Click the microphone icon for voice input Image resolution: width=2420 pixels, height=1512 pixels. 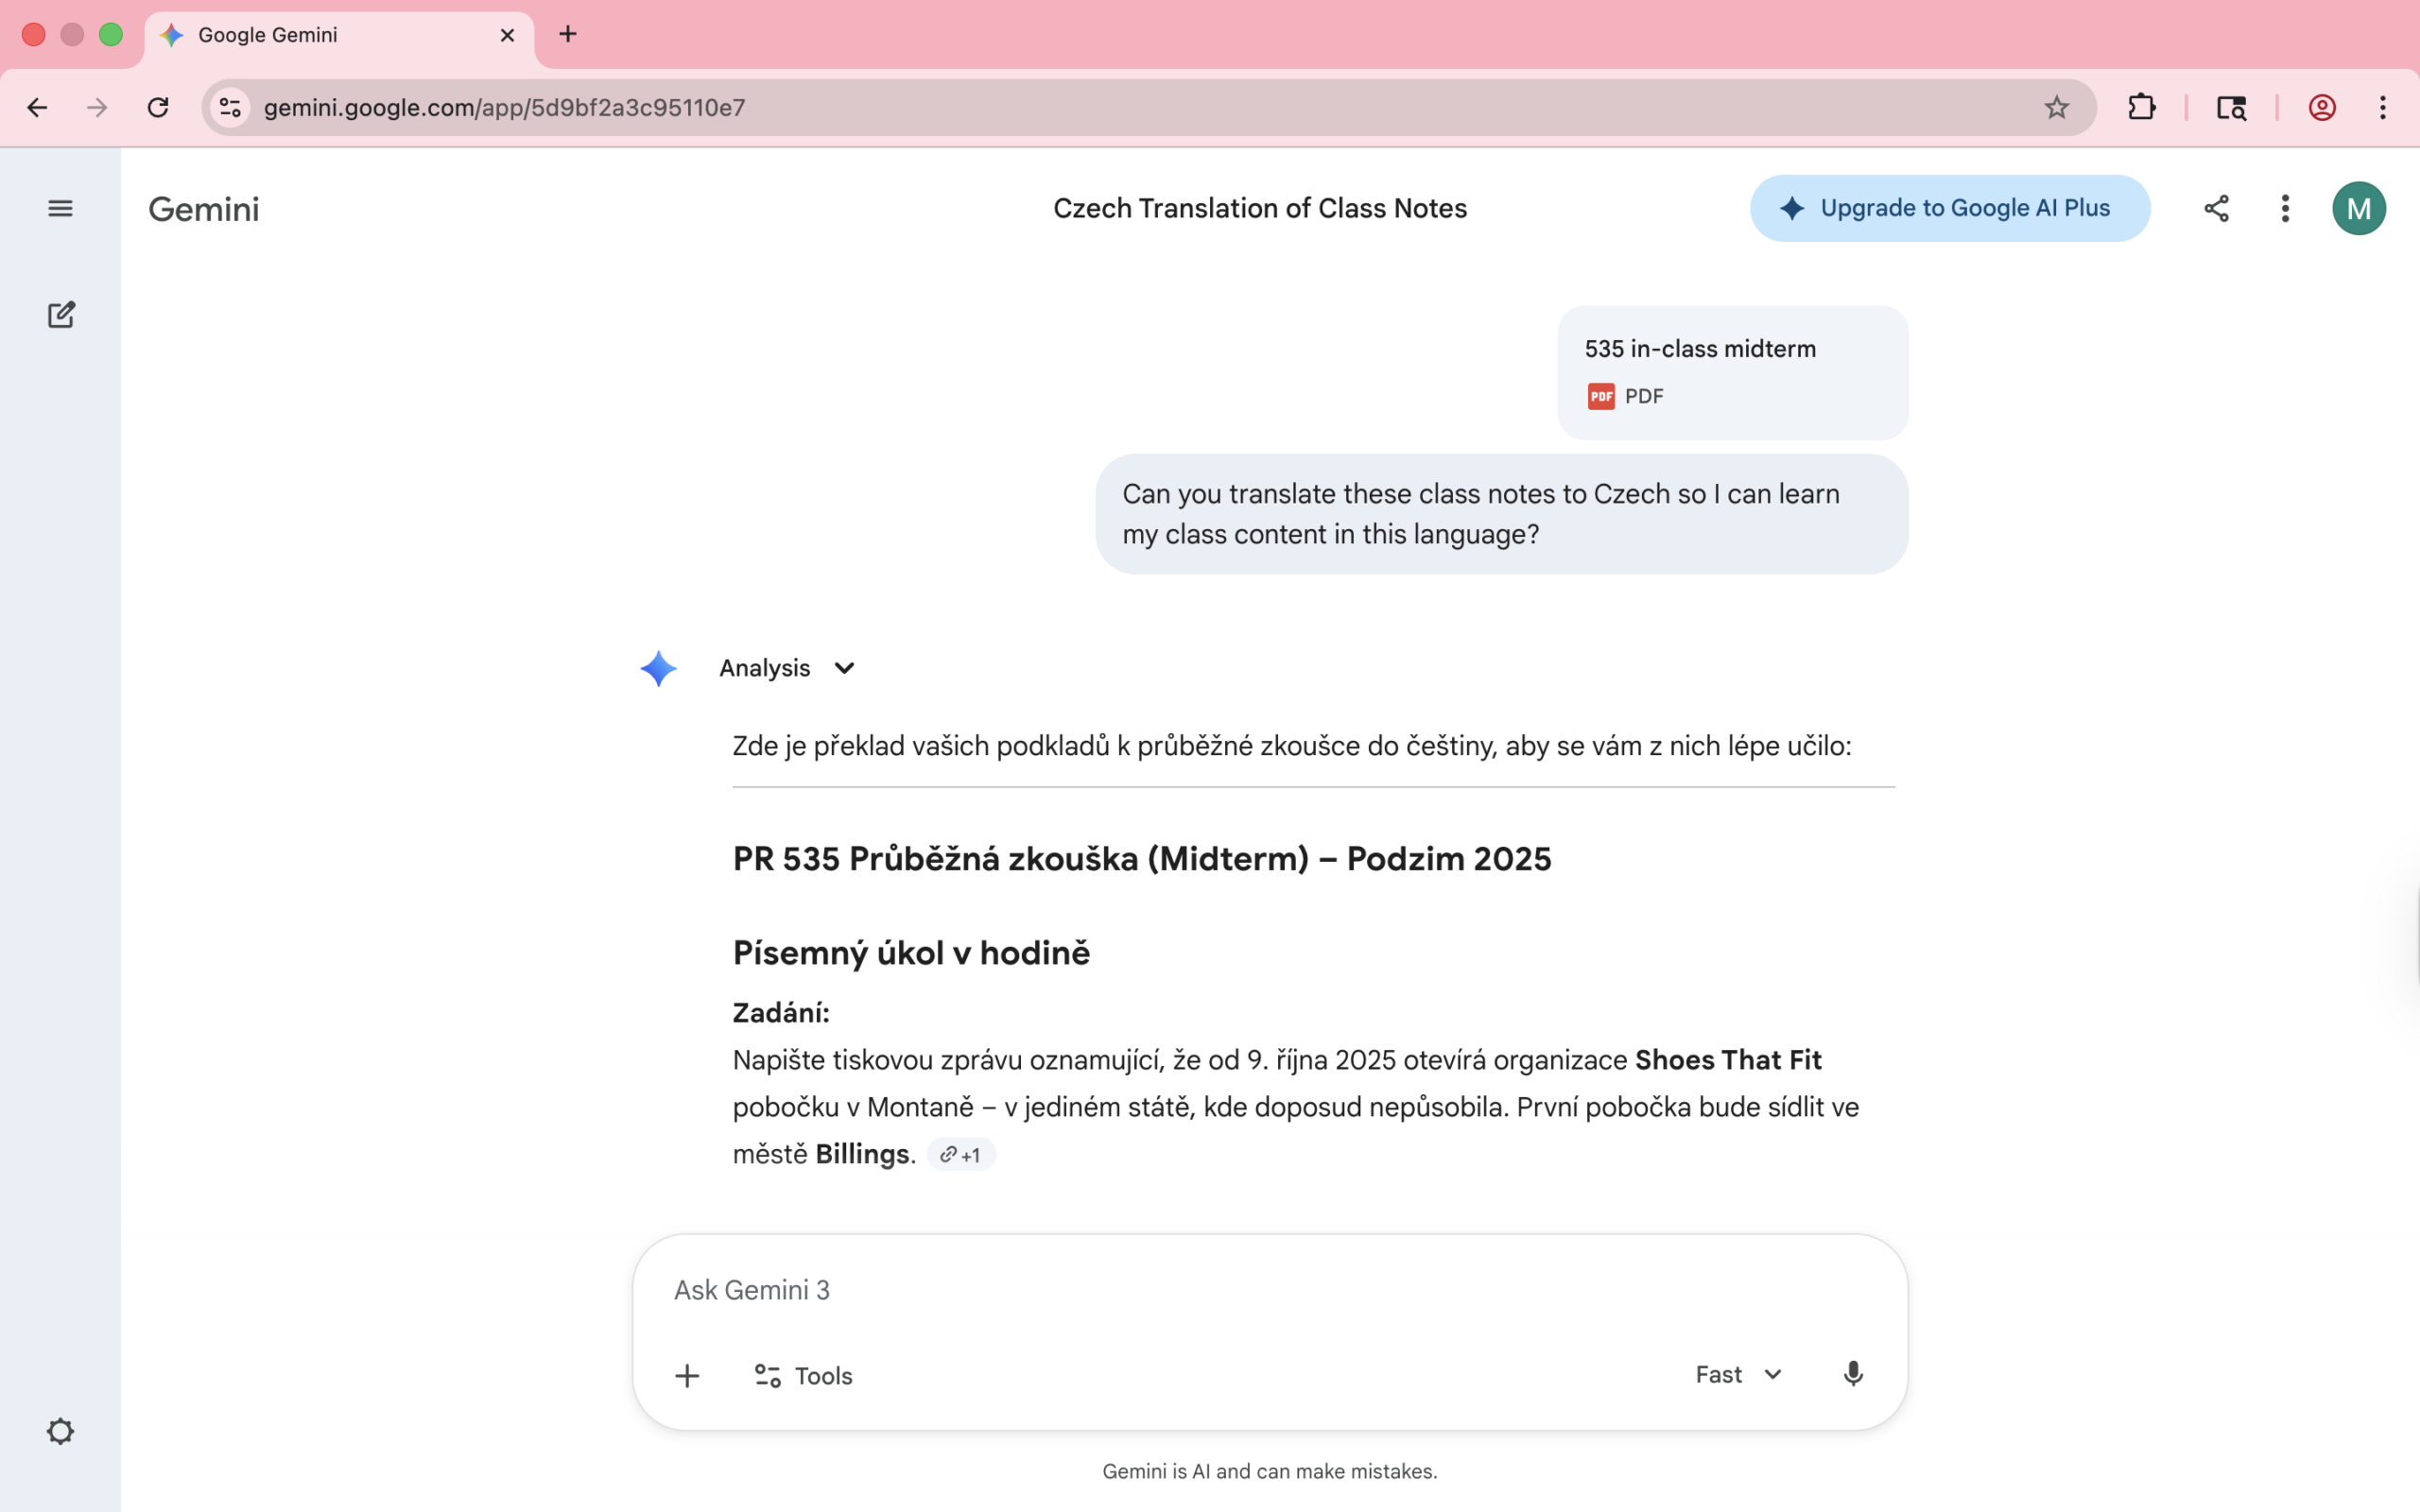point(1852,1374)
